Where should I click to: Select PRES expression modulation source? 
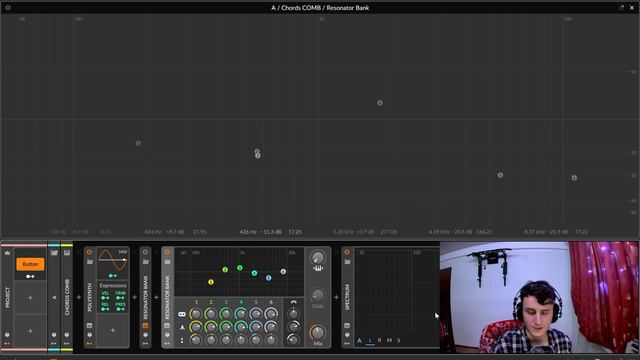(120, 307)
